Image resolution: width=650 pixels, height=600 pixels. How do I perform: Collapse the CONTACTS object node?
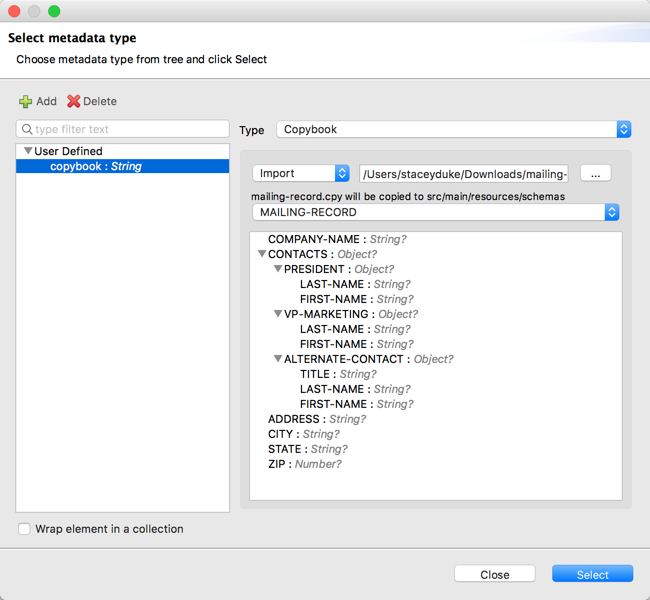(x=262, y=255)
